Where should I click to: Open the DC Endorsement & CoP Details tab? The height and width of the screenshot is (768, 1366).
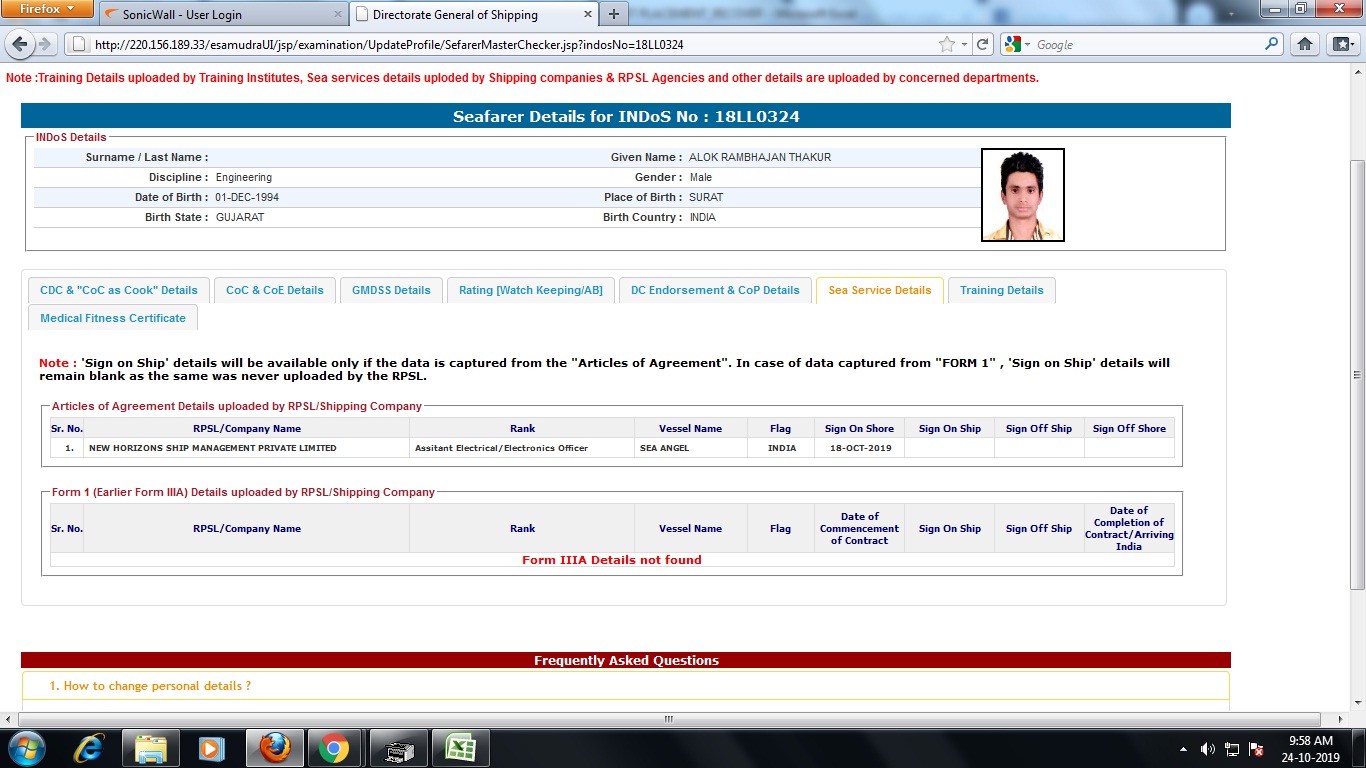715,290
